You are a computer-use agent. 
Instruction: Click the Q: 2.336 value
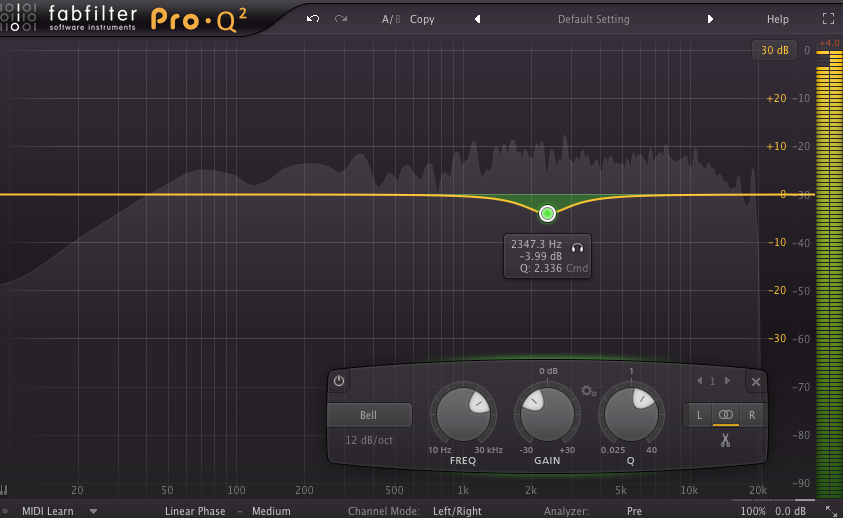click(541, 268)
